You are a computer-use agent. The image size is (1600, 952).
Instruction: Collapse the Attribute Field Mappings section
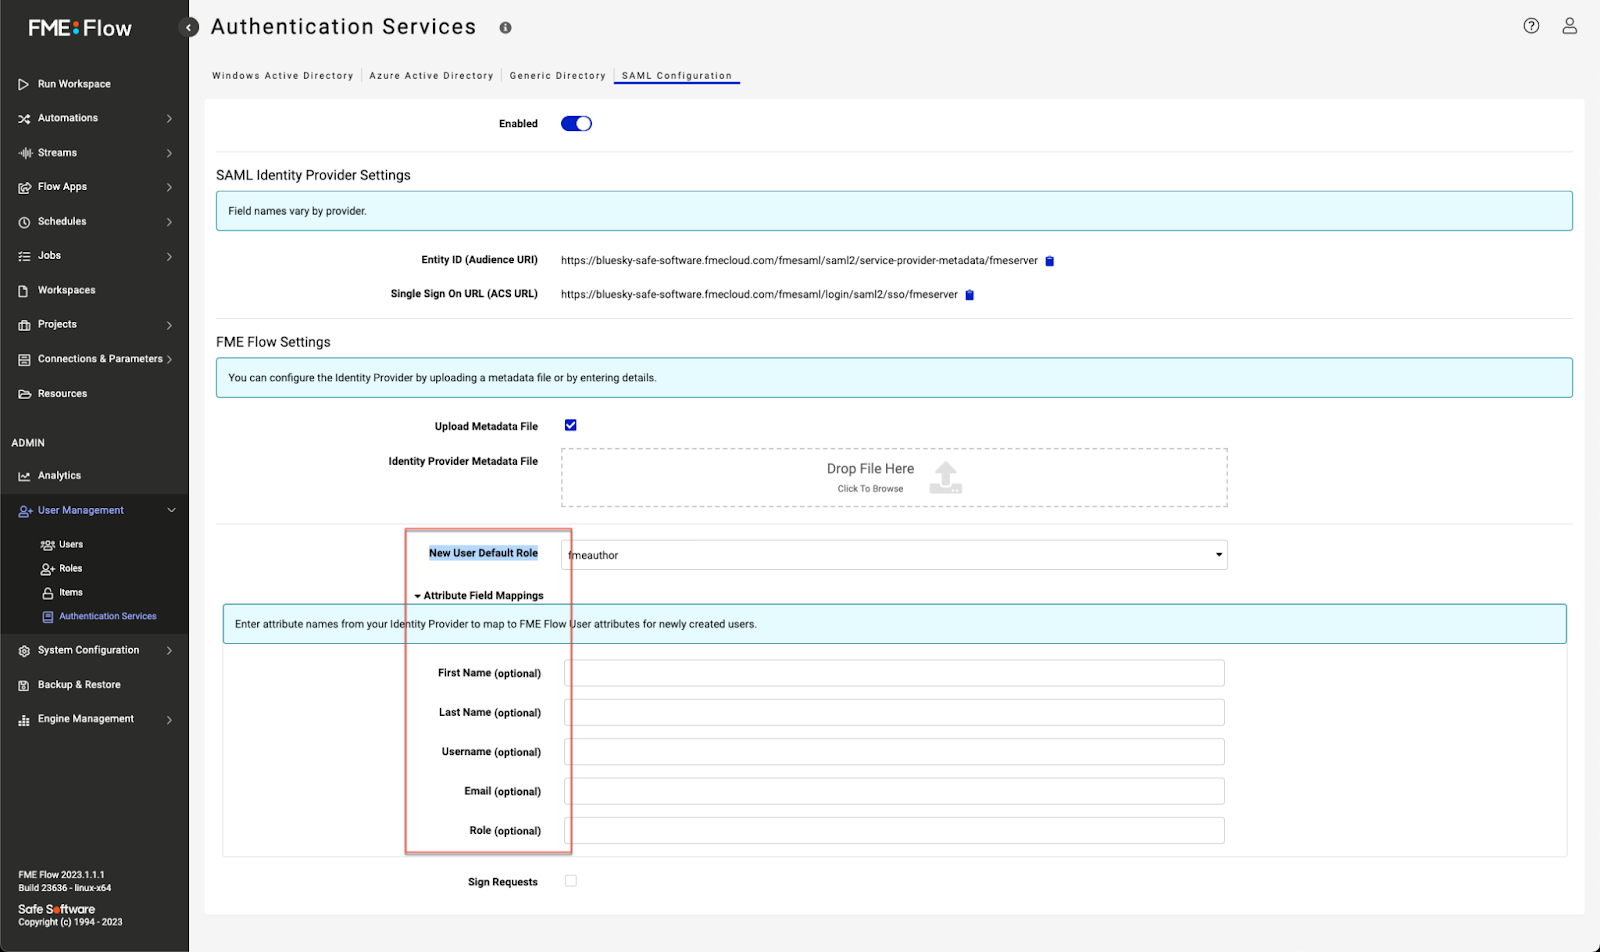418,594
